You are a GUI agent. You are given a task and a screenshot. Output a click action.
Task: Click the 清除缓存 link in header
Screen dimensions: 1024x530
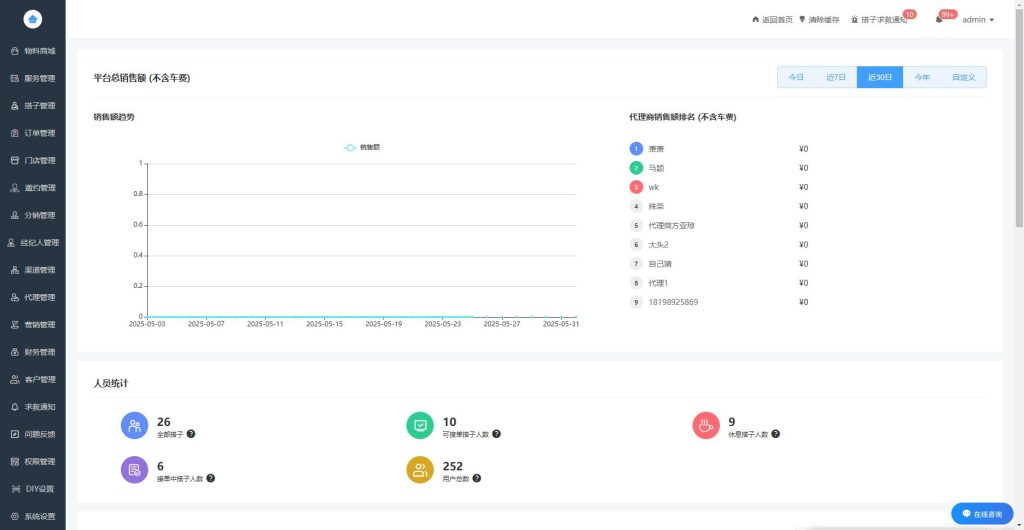pos(819,20)
